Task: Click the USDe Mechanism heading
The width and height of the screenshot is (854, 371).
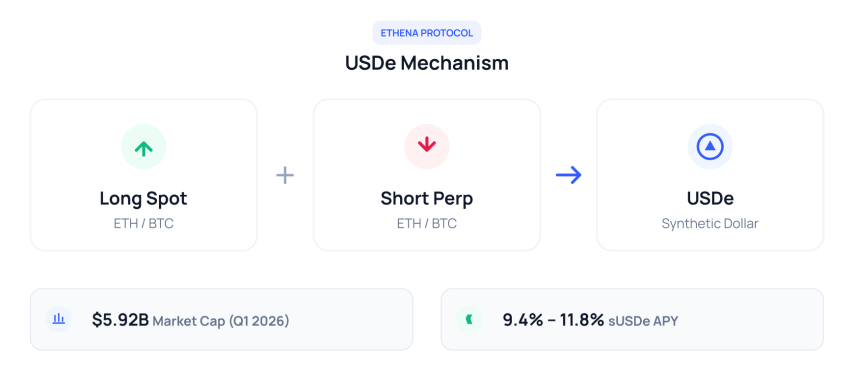Action: click(x=426, y=63)
